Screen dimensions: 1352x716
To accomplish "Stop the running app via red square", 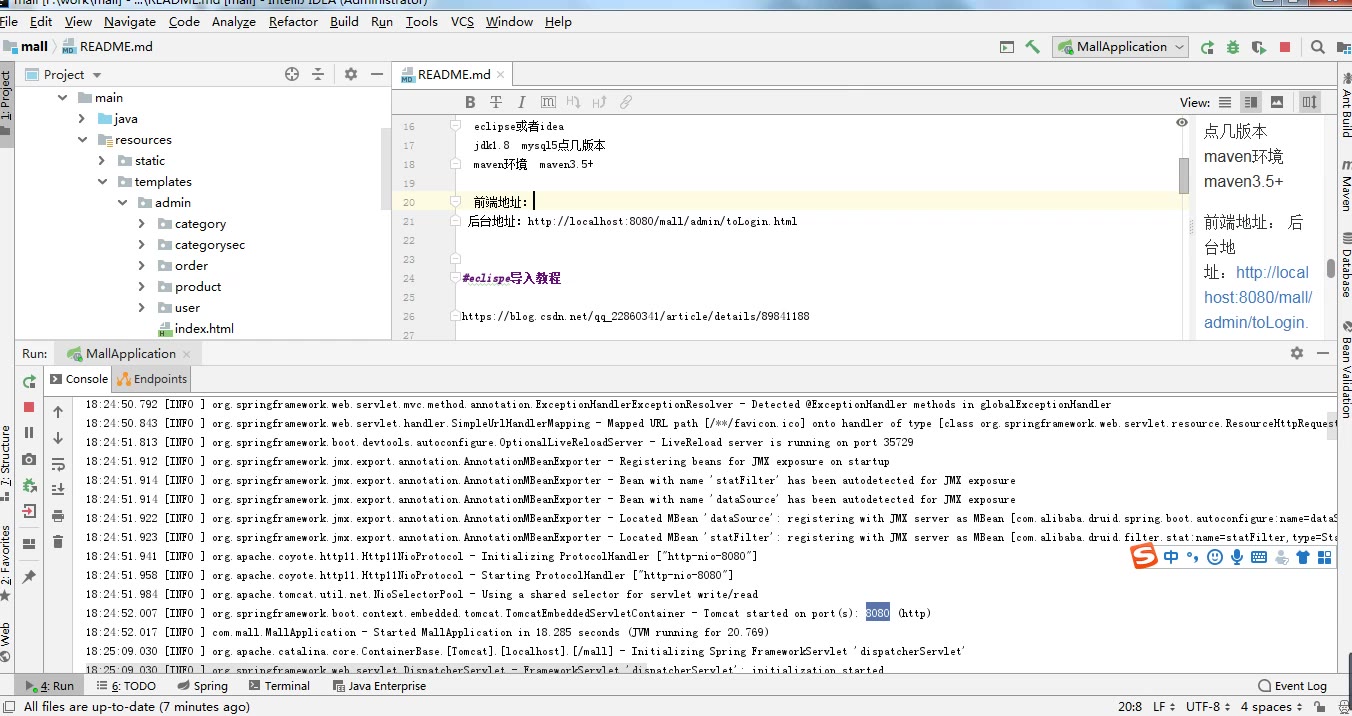I will coord(1285,47).
